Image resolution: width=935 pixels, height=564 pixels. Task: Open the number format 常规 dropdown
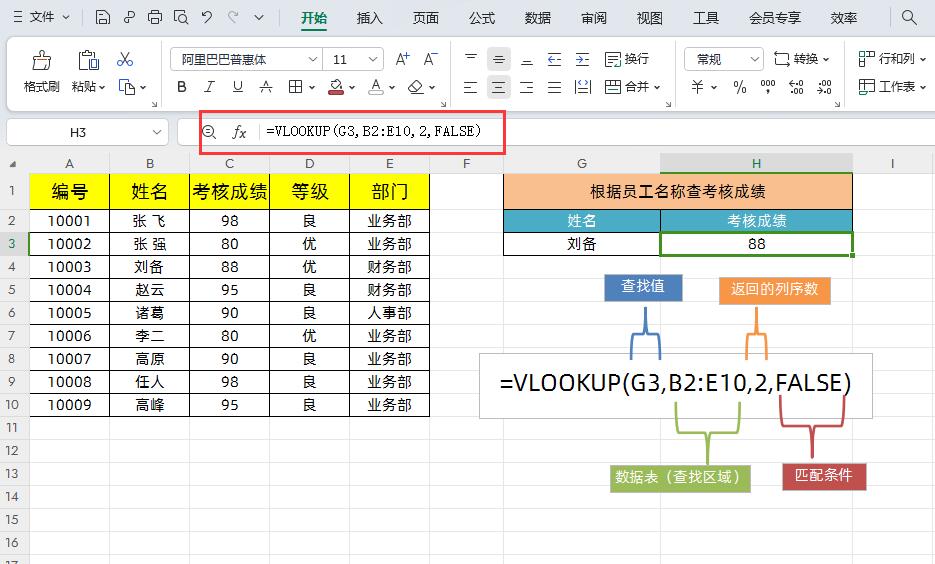click(x=723, y=59)
